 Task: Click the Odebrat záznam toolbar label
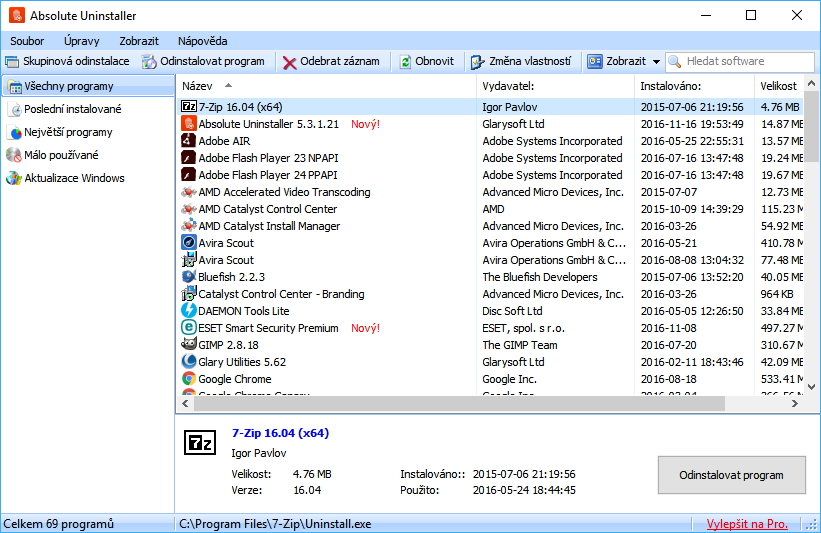340,61
